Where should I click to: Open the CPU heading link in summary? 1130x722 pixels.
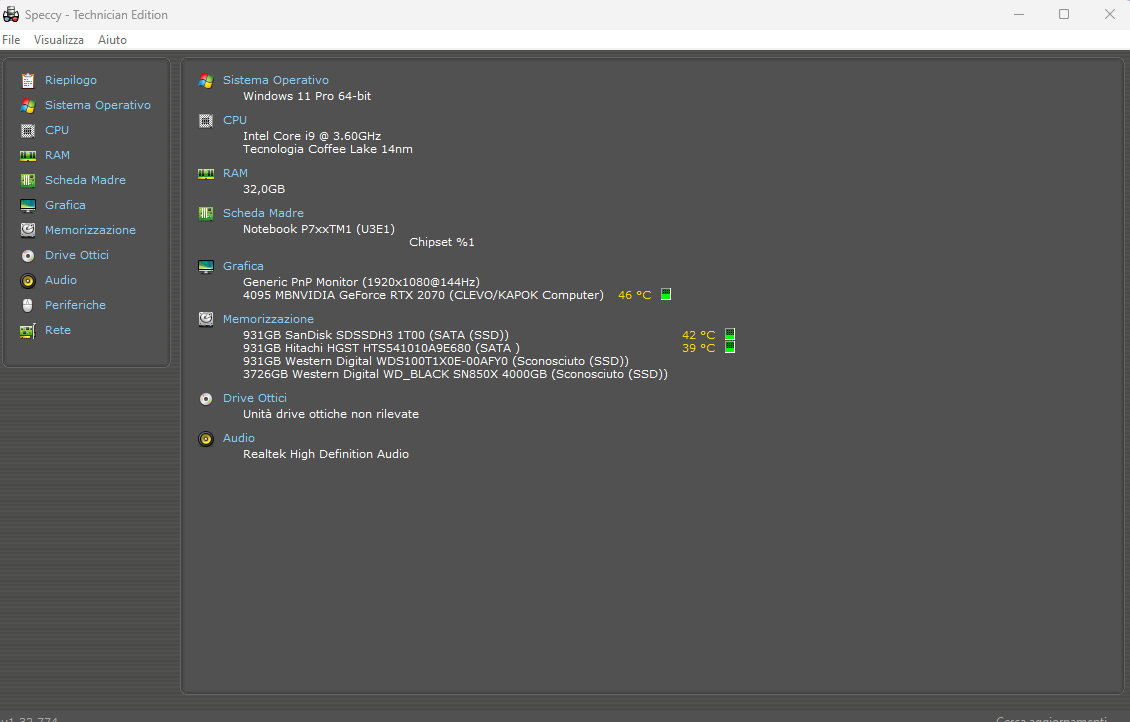[235, 120]
